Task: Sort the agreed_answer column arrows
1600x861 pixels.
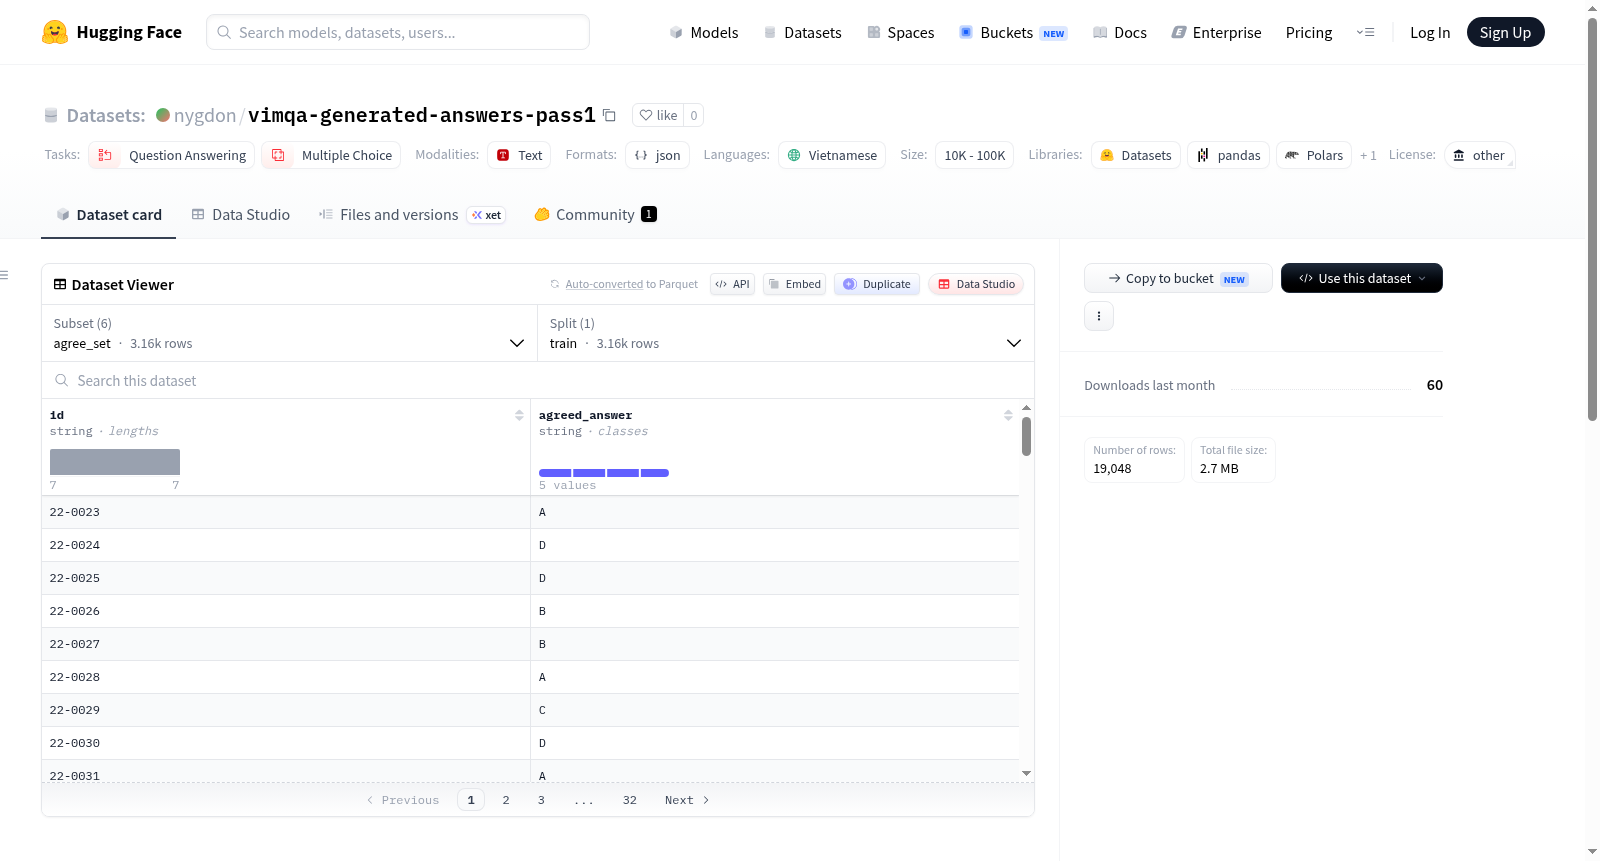Action: (x=1008, y=415)
